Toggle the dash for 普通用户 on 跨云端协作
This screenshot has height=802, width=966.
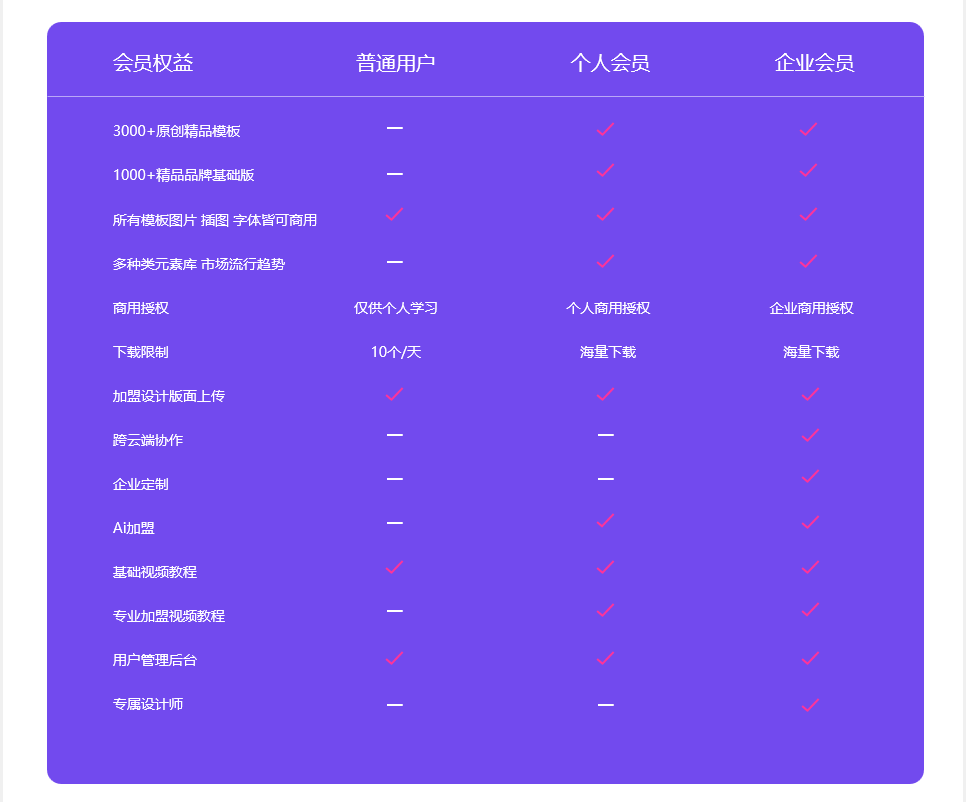click(x=395, y=438)
